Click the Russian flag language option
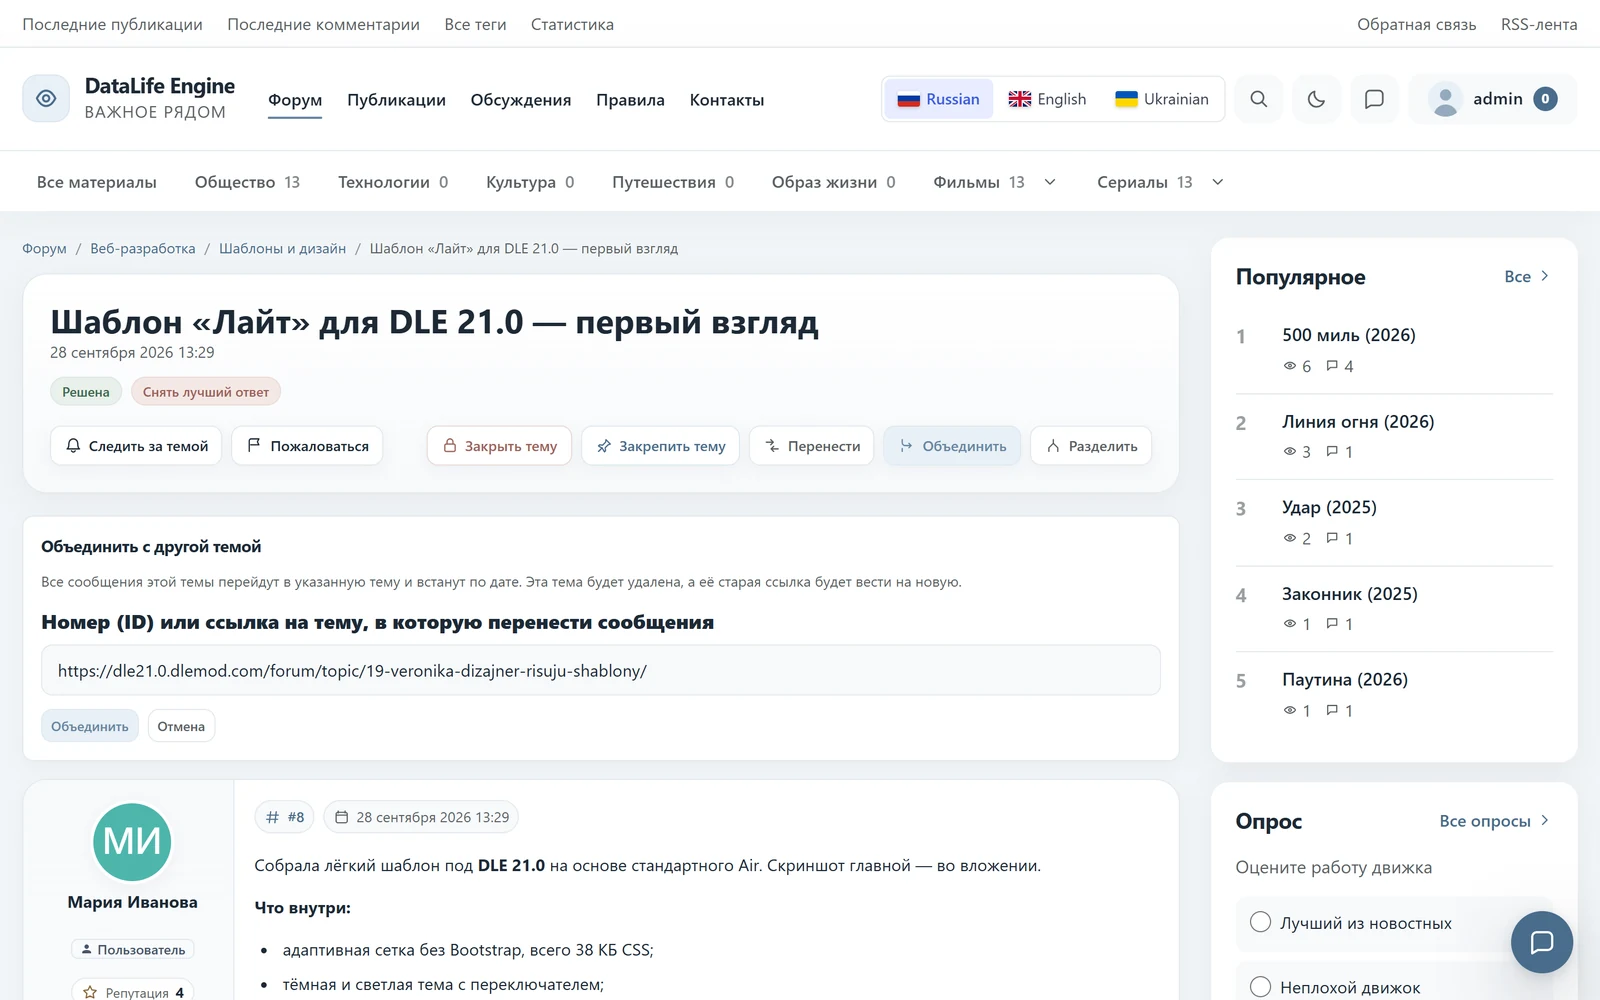 pyautogui.click(x=939, y=99)
